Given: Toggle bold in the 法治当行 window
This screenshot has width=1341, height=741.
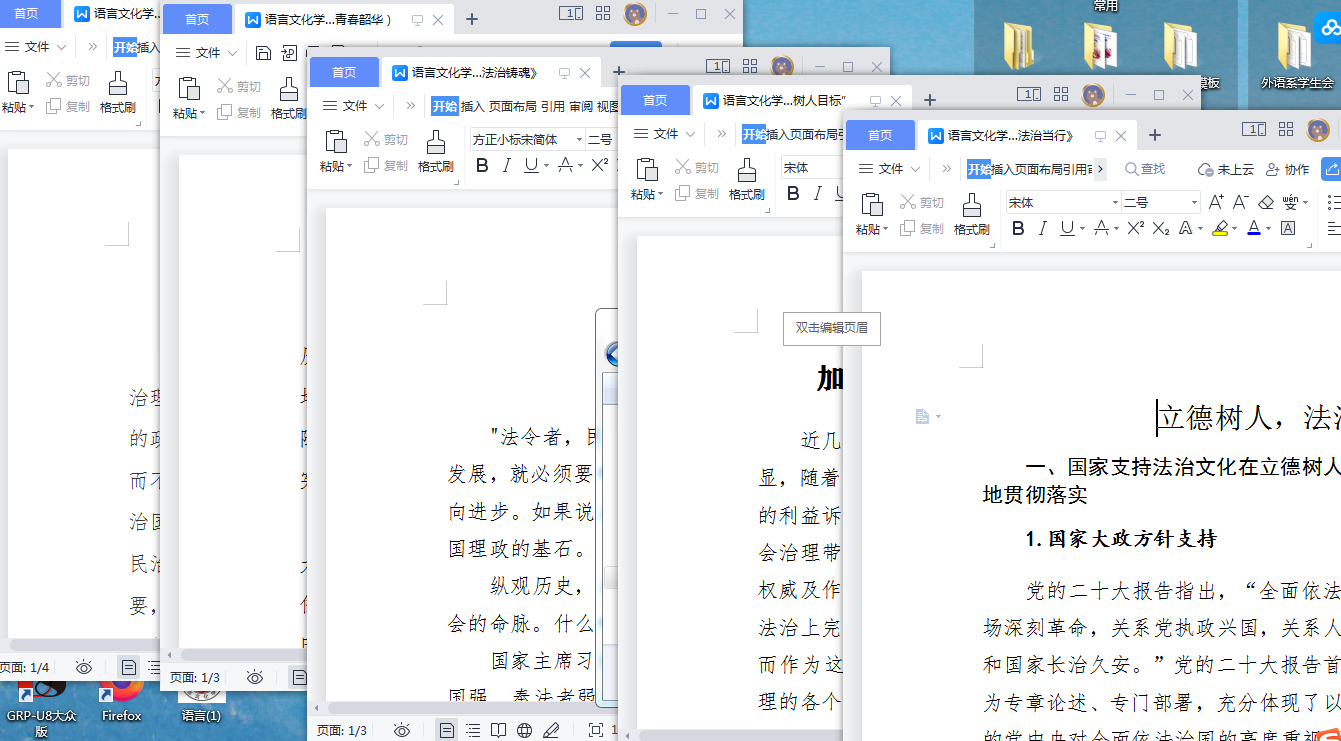Looking at the screenshot, I should point(1018,229).
